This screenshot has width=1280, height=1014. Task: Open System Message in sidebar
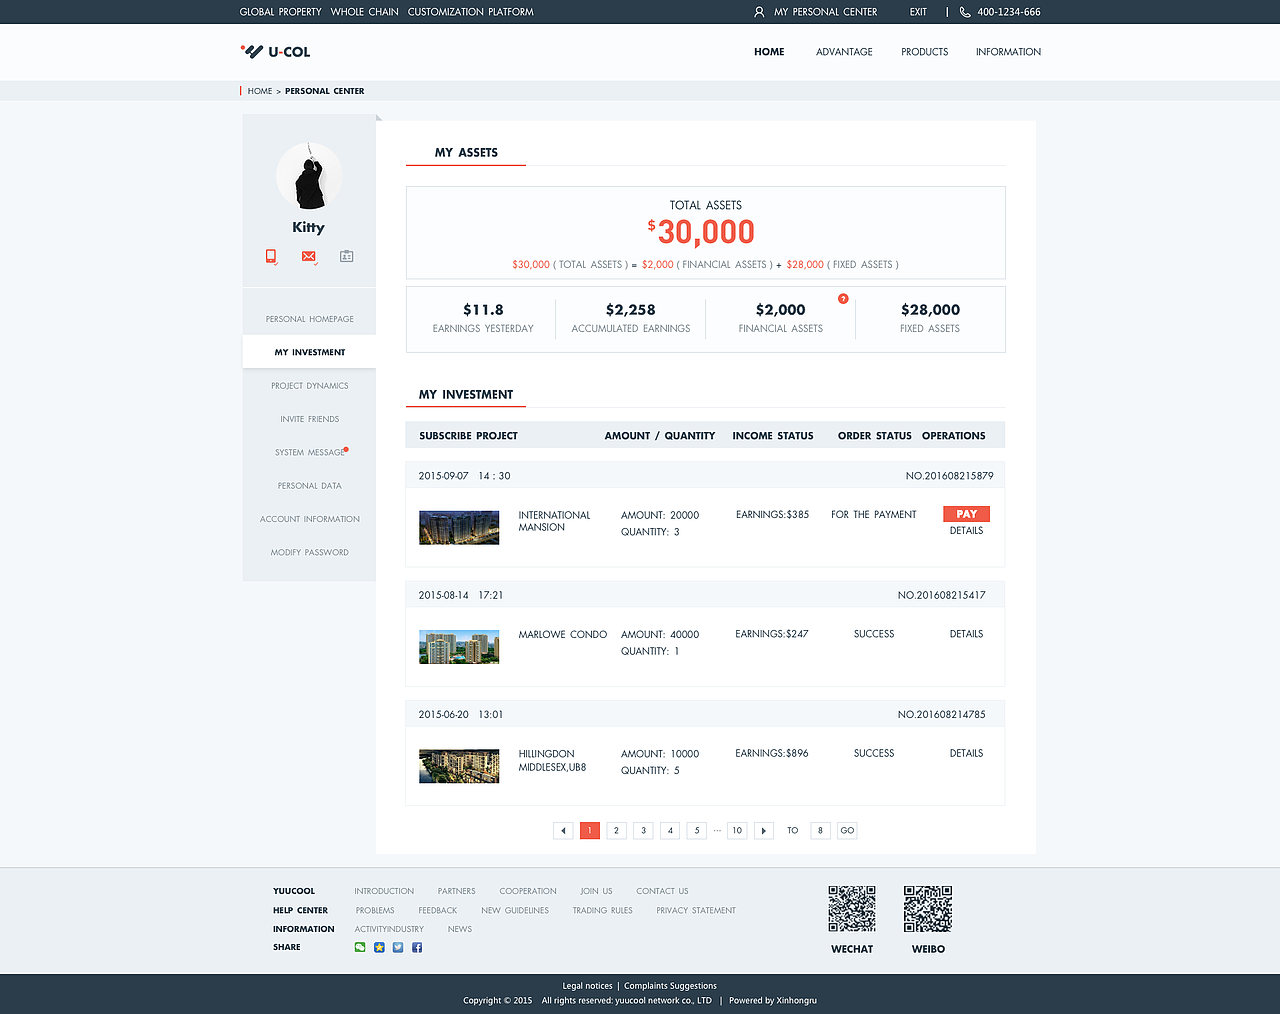[309, 452]
